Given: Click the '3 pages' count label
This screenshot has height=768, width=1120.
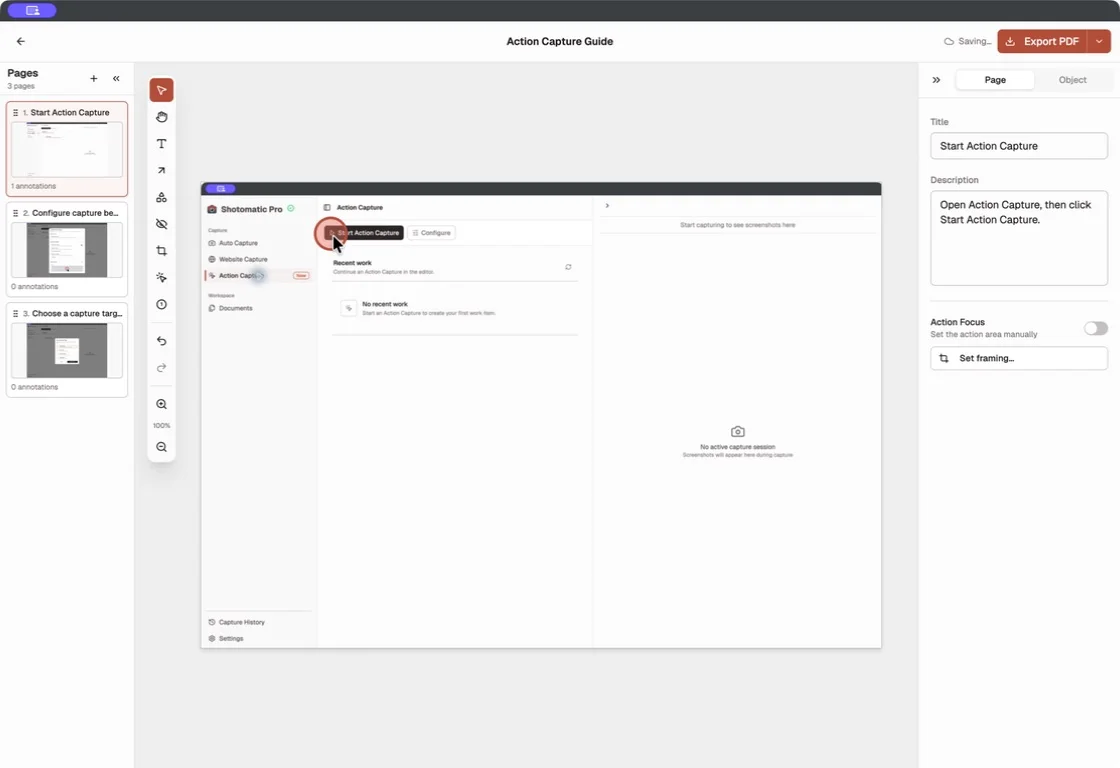Looking at the screenshot, I should [x=21, y=86].
